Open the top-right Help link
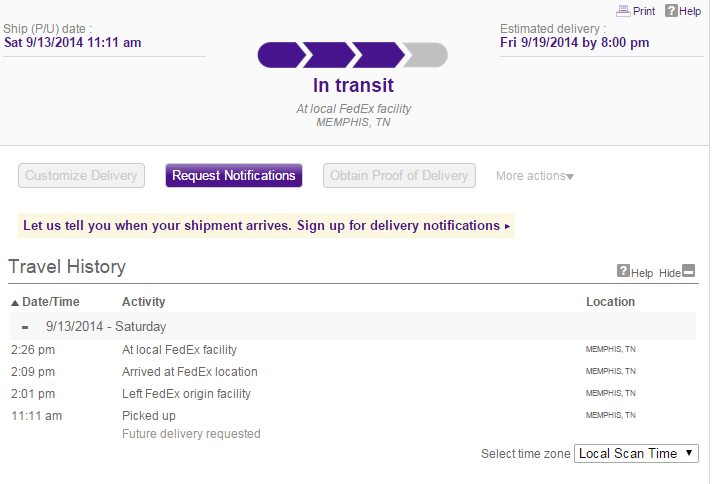The height and width of the screenshot is (484, 713). 690,11
